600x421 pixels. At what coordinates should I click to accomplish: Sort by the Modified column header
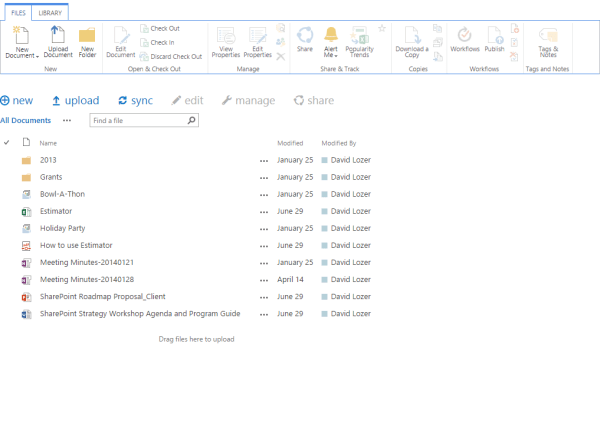point(290,143)
